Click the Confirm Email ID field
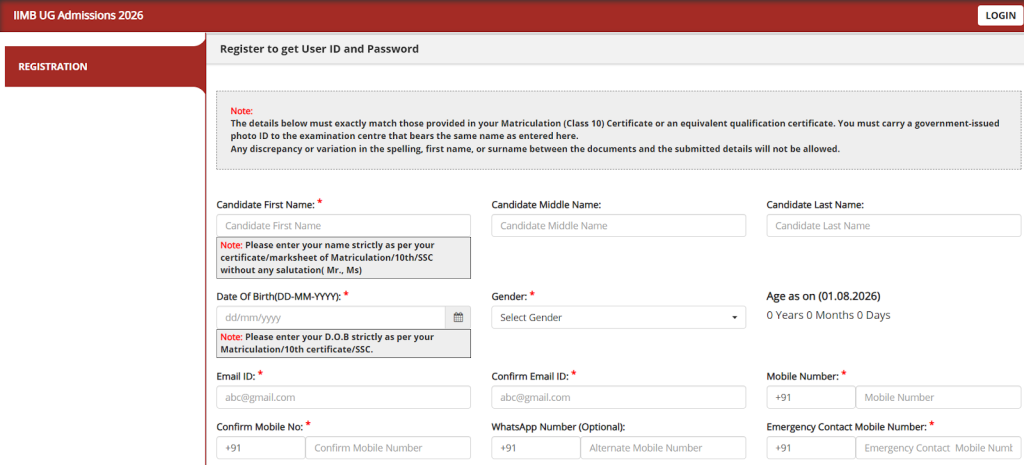The image size is (1024, 465). 618,397
